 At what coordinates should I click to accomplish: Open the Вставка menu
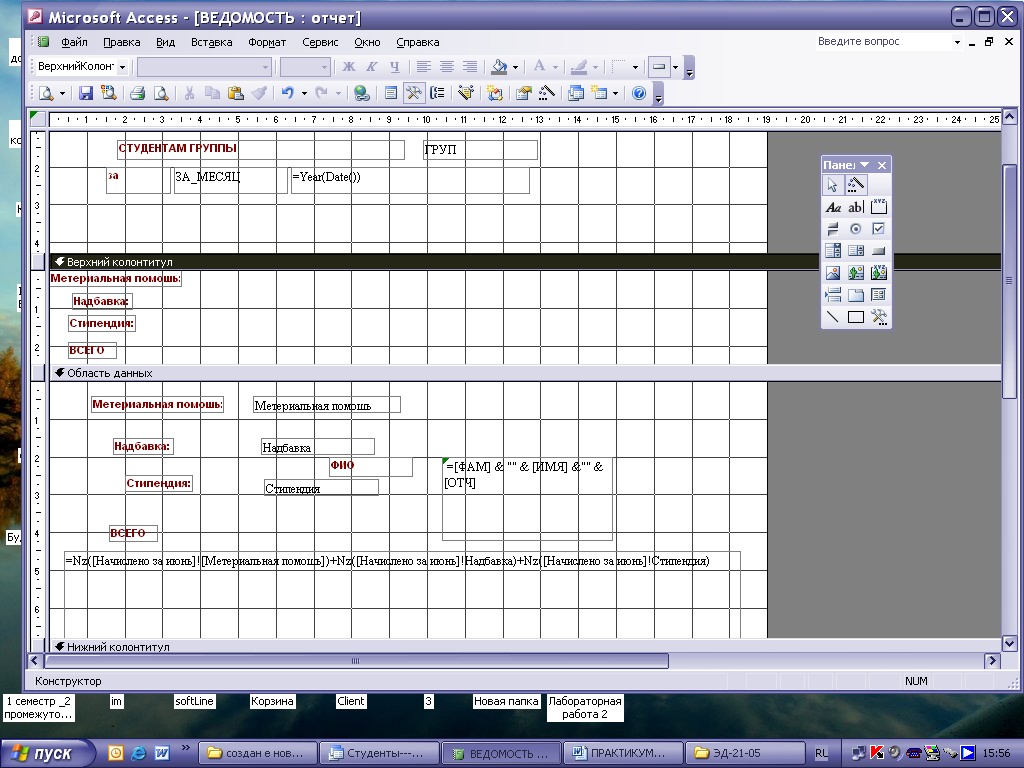[x=212, y=42]
